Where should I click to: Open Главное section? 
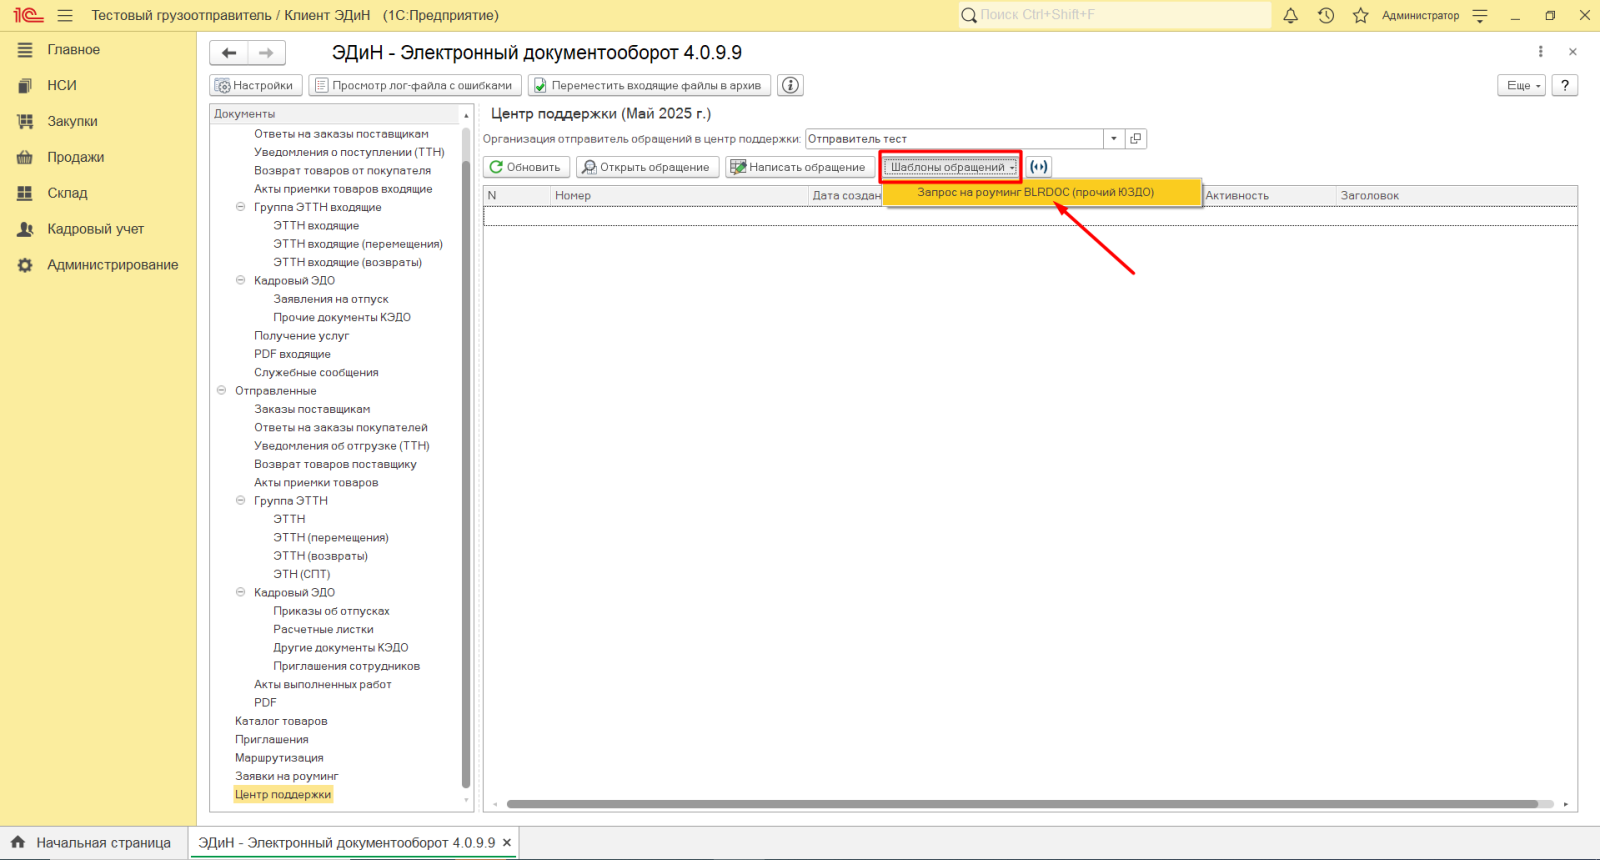pos(73,50)
